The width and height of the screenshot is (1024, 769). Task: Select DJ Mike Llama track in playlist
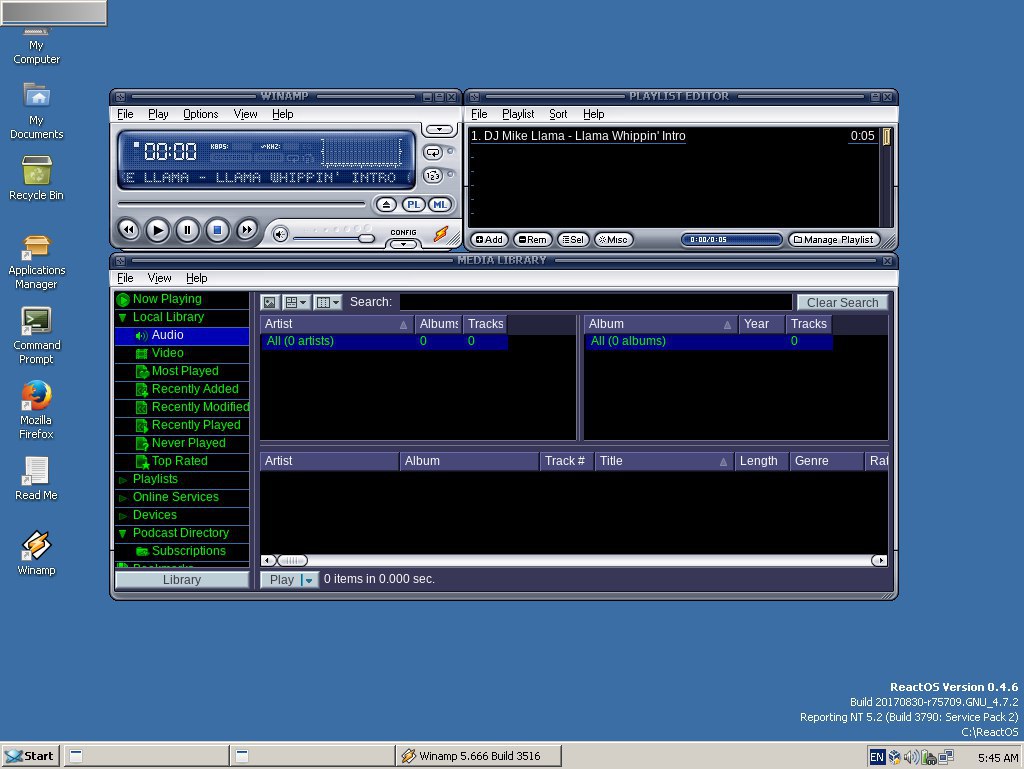coord(673,136)
